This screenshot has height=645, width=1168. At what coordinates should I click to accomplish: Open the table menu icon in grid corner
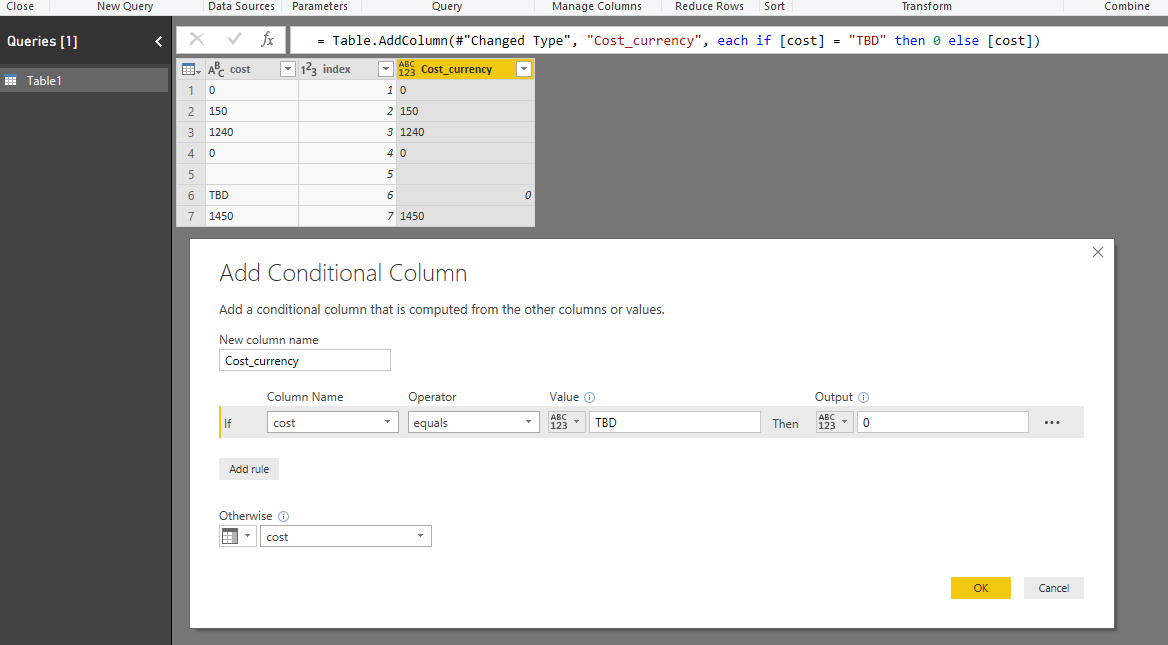[191, 69]
